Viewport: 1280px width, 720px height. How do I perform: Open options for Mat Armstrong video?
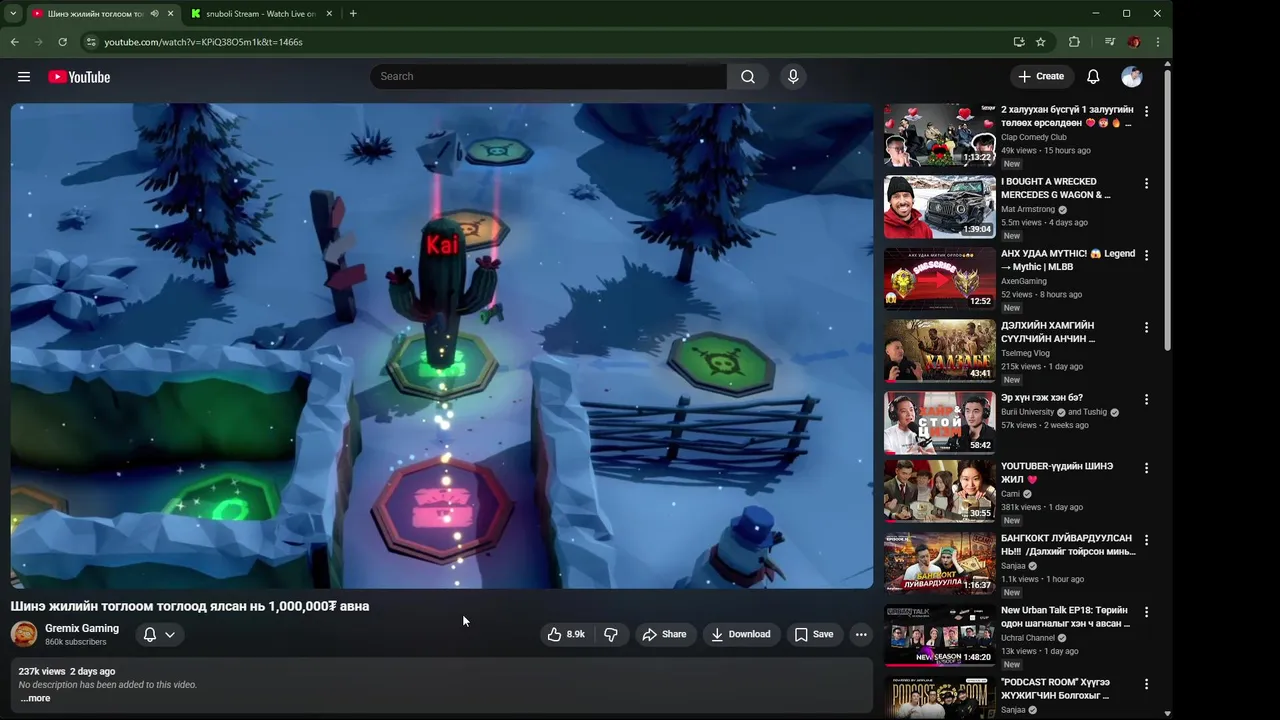(x=1146, y=183)
